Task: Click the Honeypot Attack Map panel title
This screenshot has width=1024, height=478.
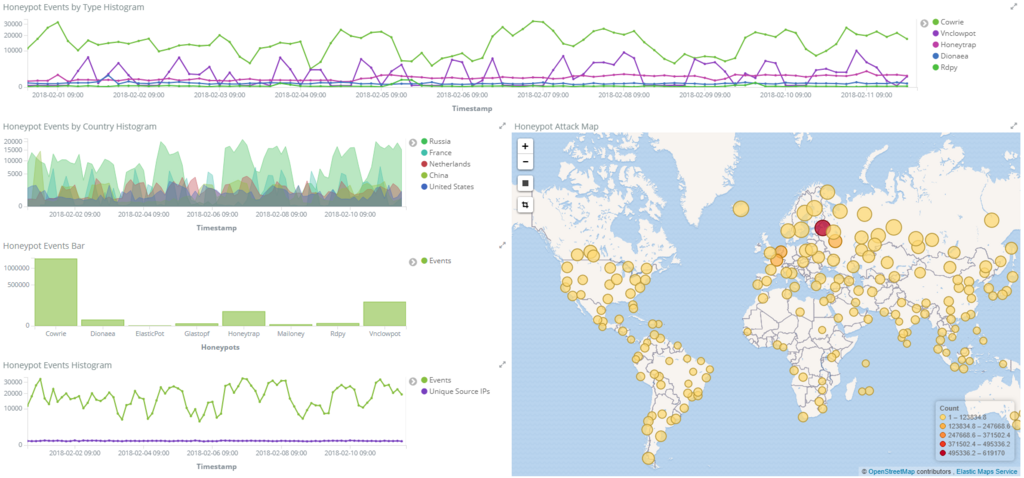Action: [556, 126]
